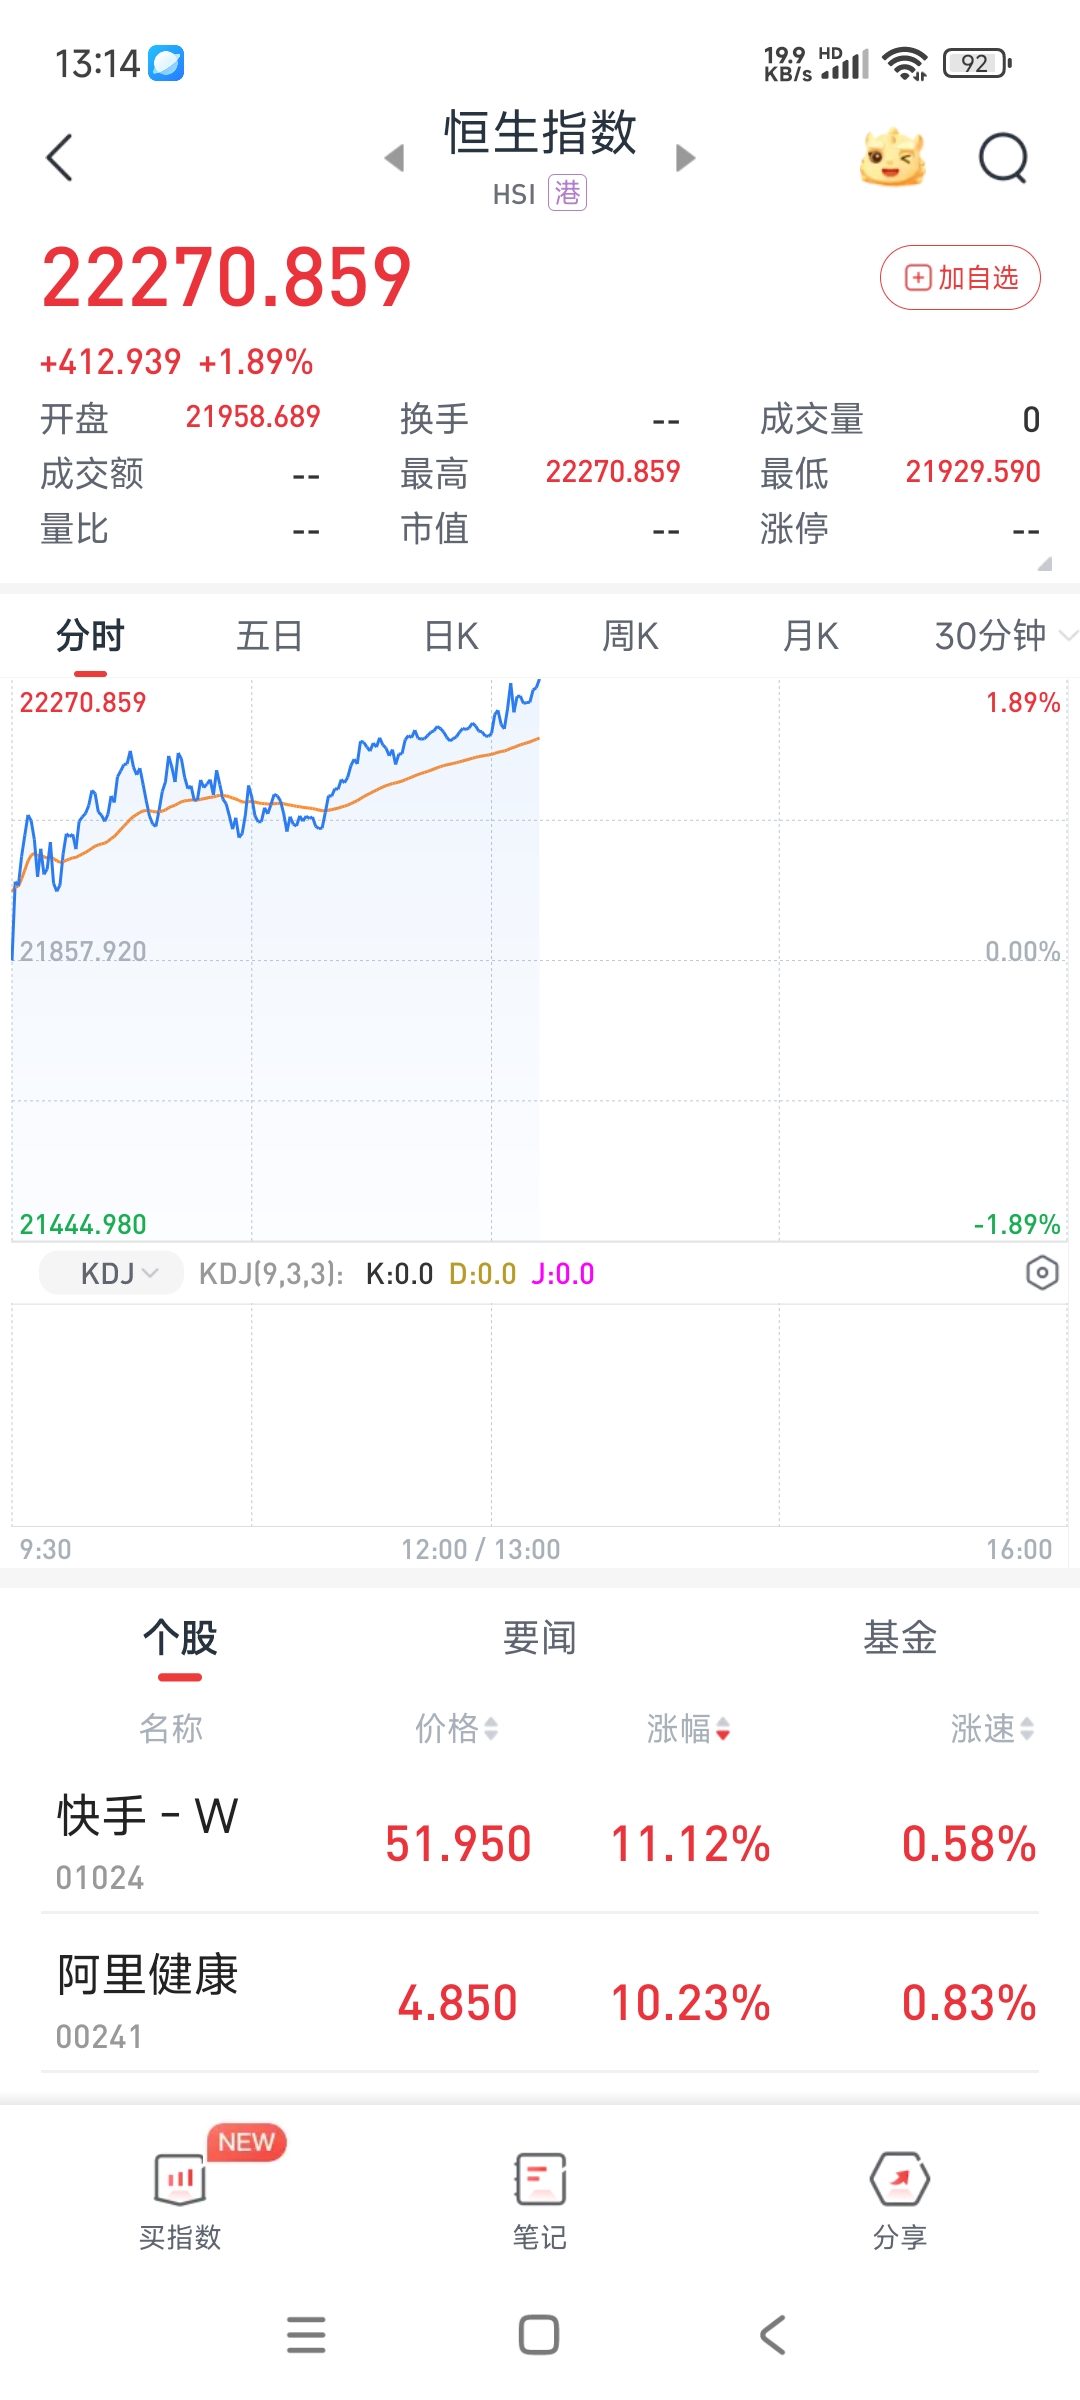Open the 快手-W stock row
The image size is (1080, 2400).
point(540,1842)
